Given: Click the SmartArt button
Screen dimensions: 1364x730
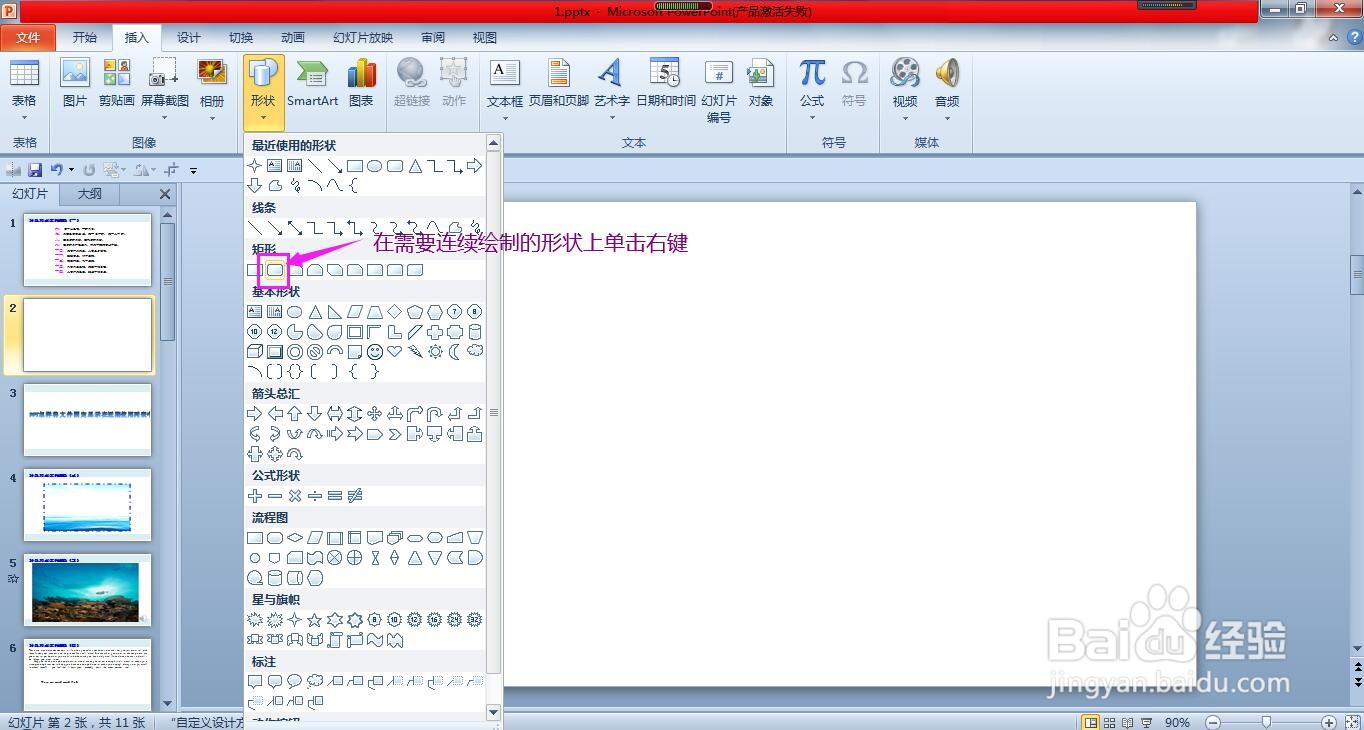Looking at the screenshot, I should 313,82.
